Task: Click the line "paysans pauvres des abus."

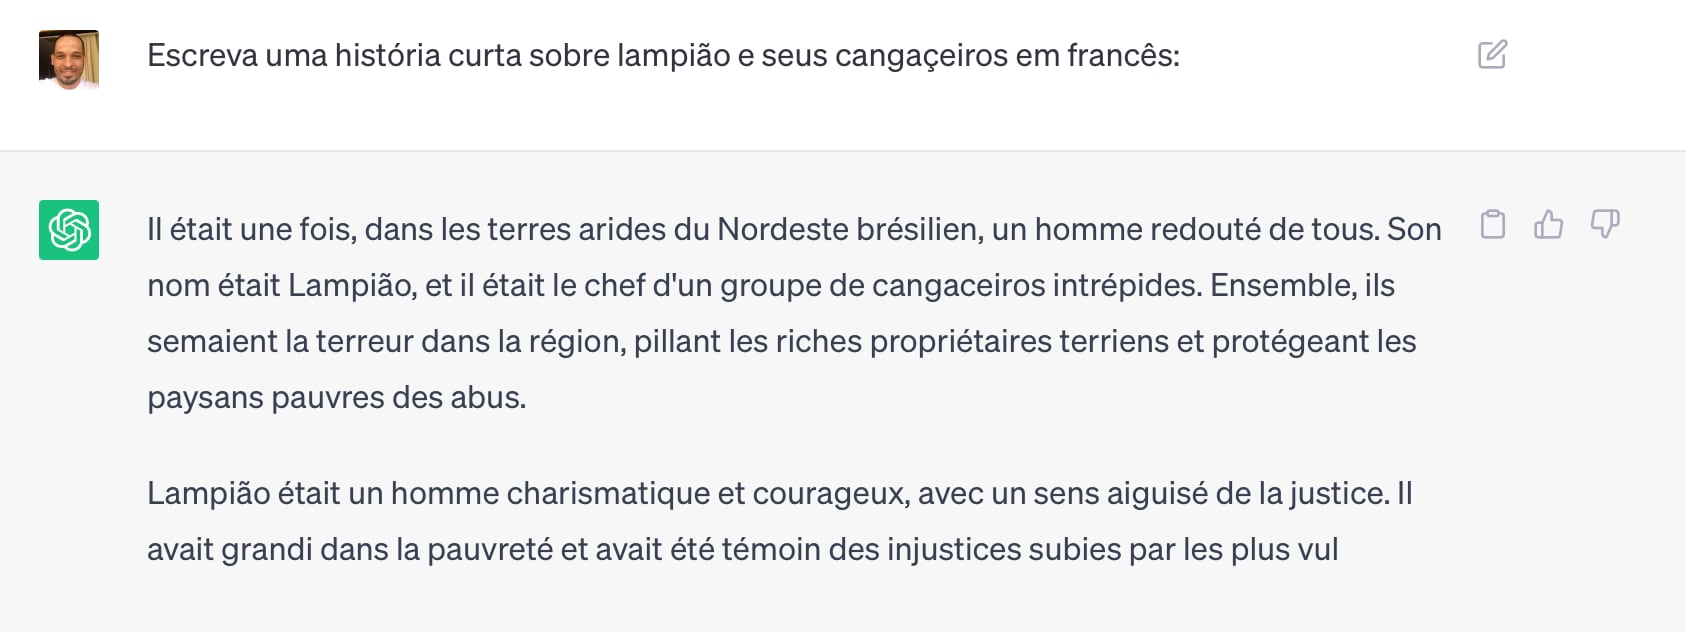Action: (x=336, y=398)
